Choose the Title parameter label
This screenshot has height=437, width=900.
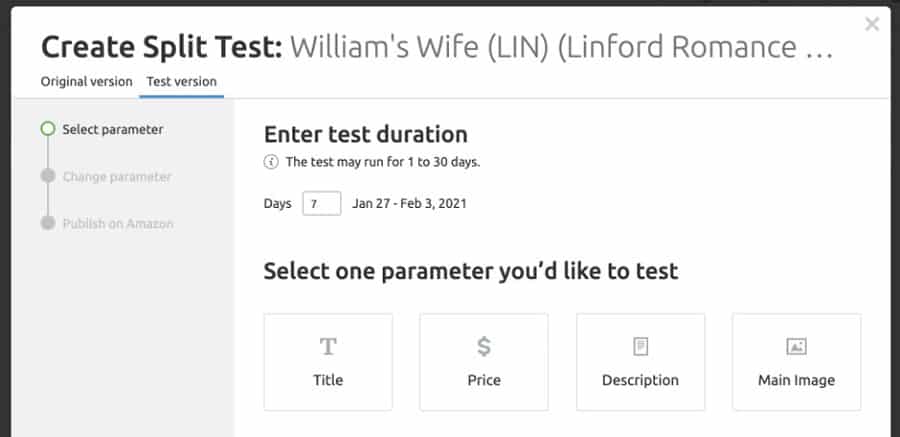(x=328, y=380)
